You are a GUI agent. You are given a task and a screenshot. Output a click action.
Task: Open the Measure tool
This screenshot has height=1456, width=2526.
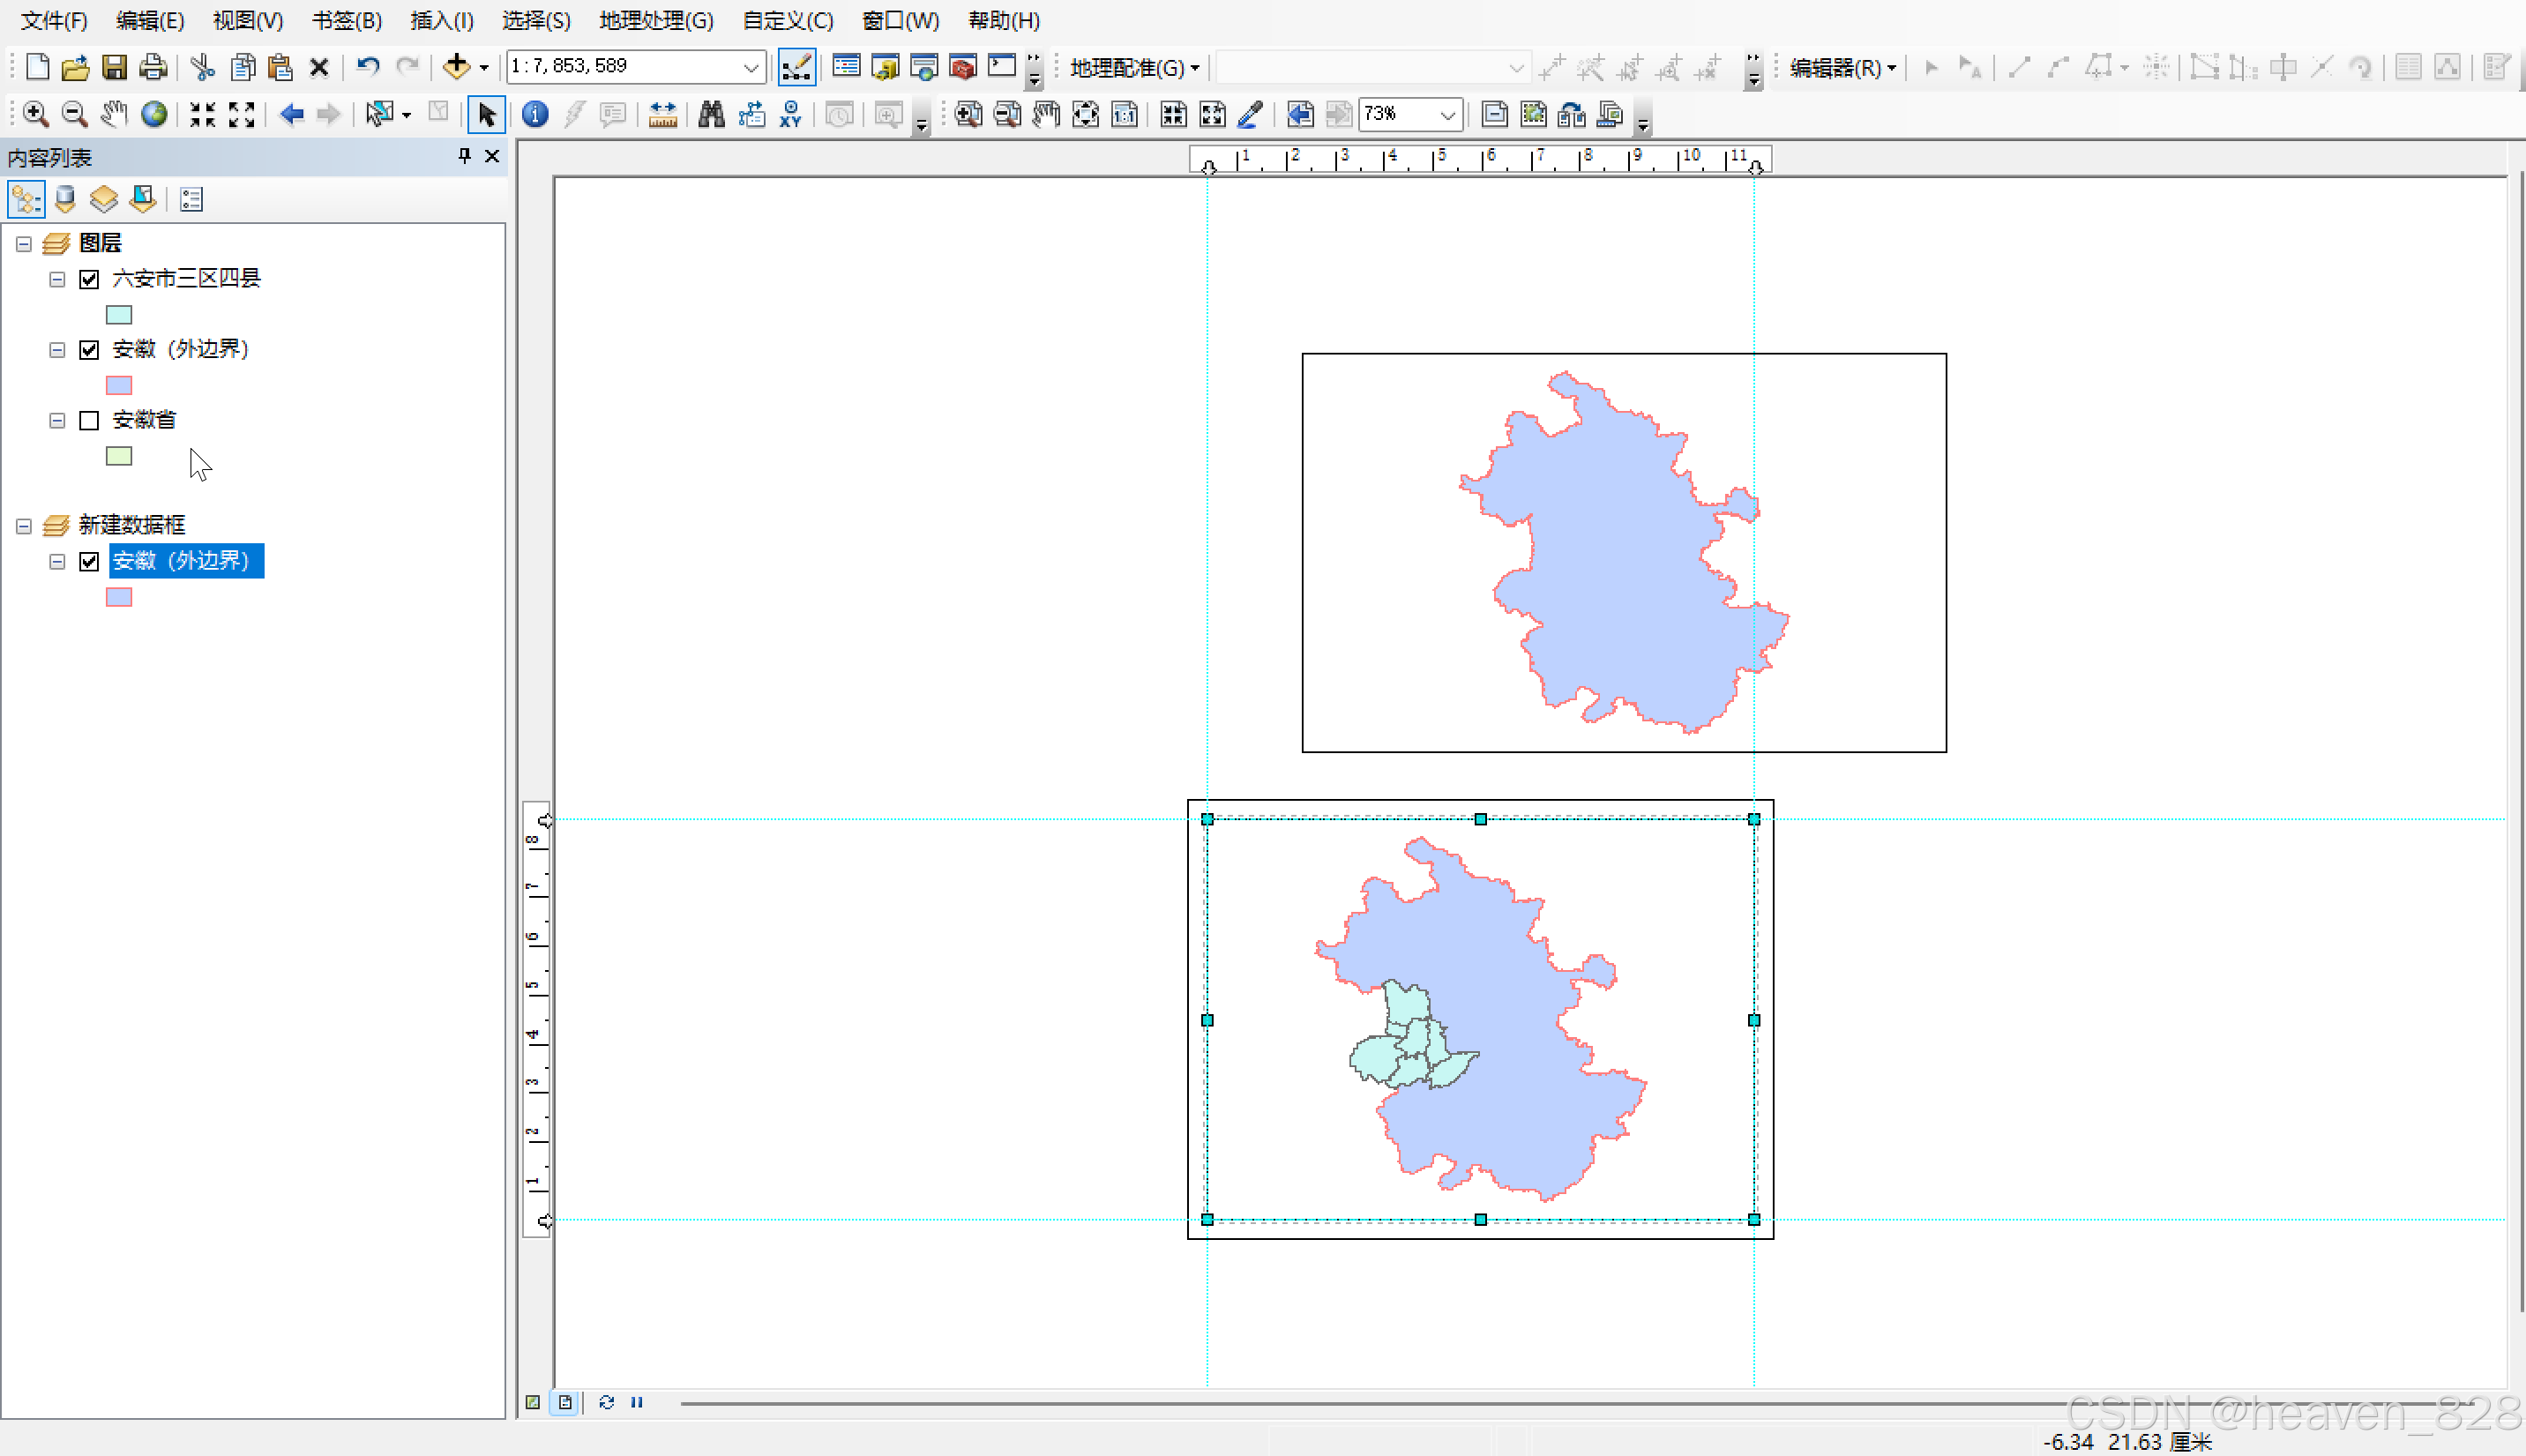[662, 114]
